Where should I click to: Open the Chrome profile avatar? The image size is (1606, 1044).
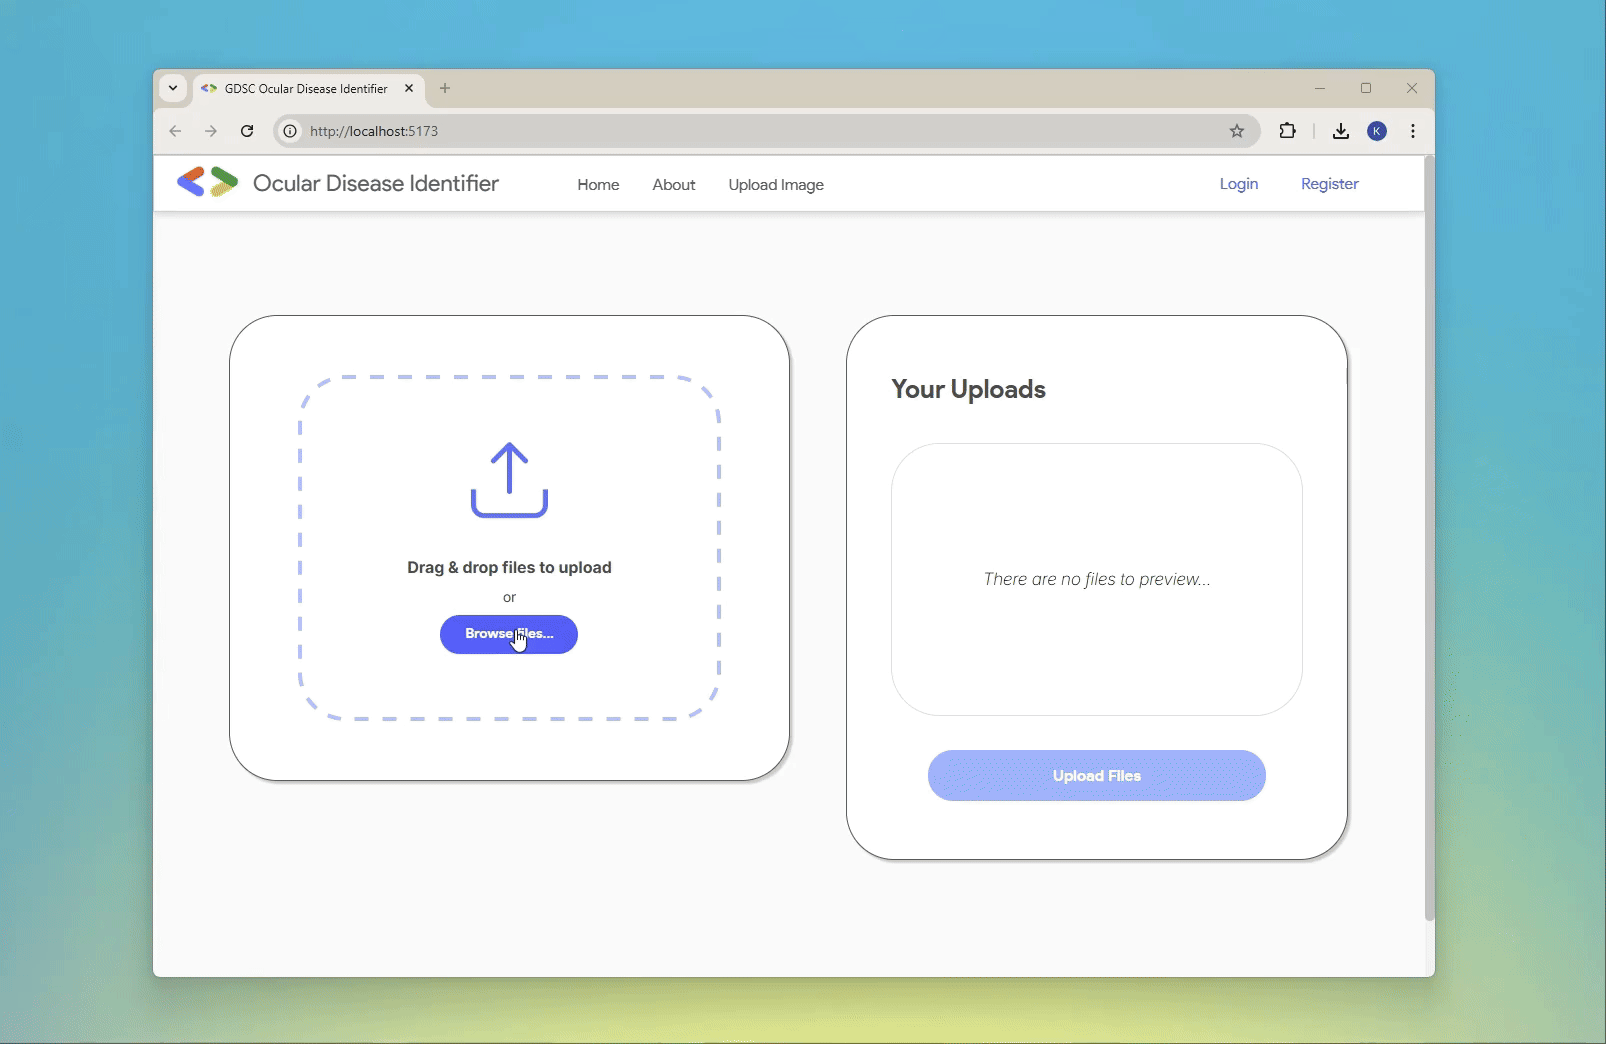1377,131
